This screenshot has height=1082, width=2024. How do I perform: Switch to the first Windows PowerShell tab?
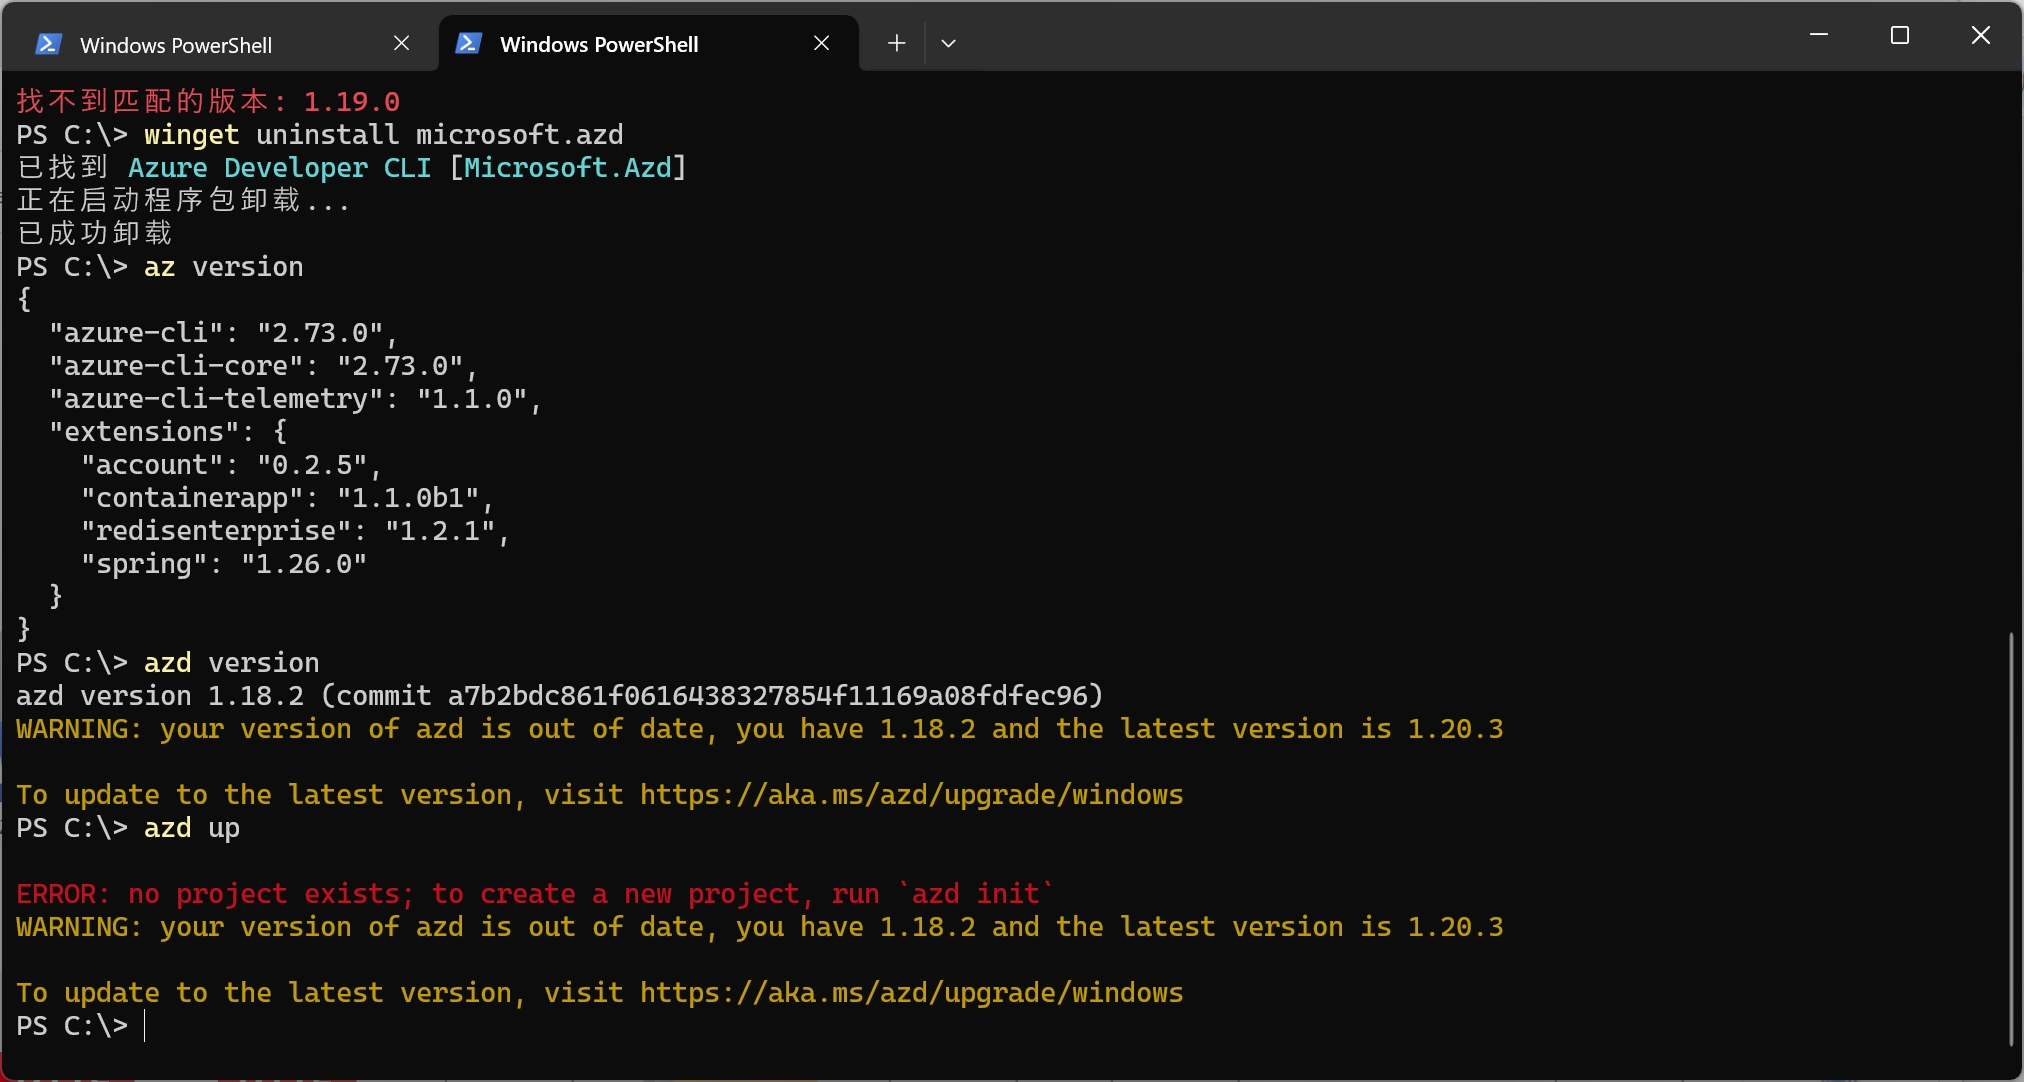176,45
